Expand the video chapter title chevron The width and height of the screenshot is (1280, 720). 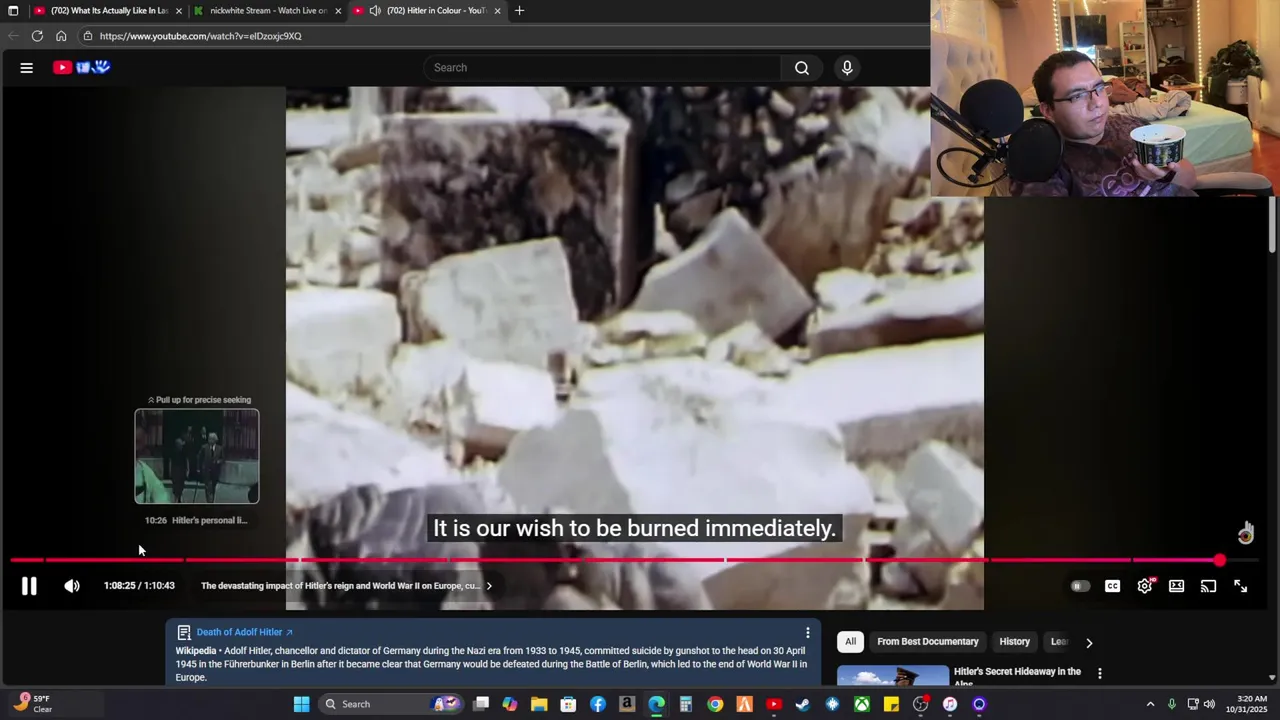coord(489,586)
